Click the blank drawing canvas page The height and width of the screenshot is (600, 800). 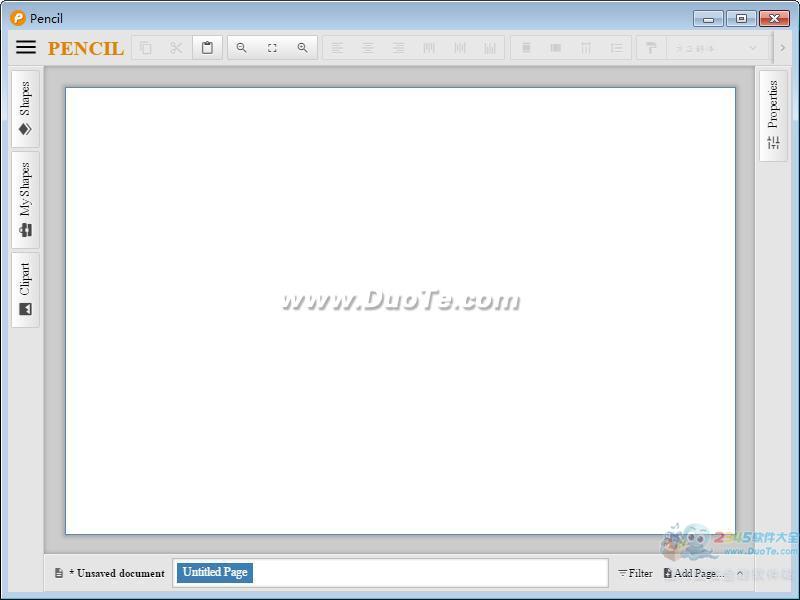(x=401, y=311)
